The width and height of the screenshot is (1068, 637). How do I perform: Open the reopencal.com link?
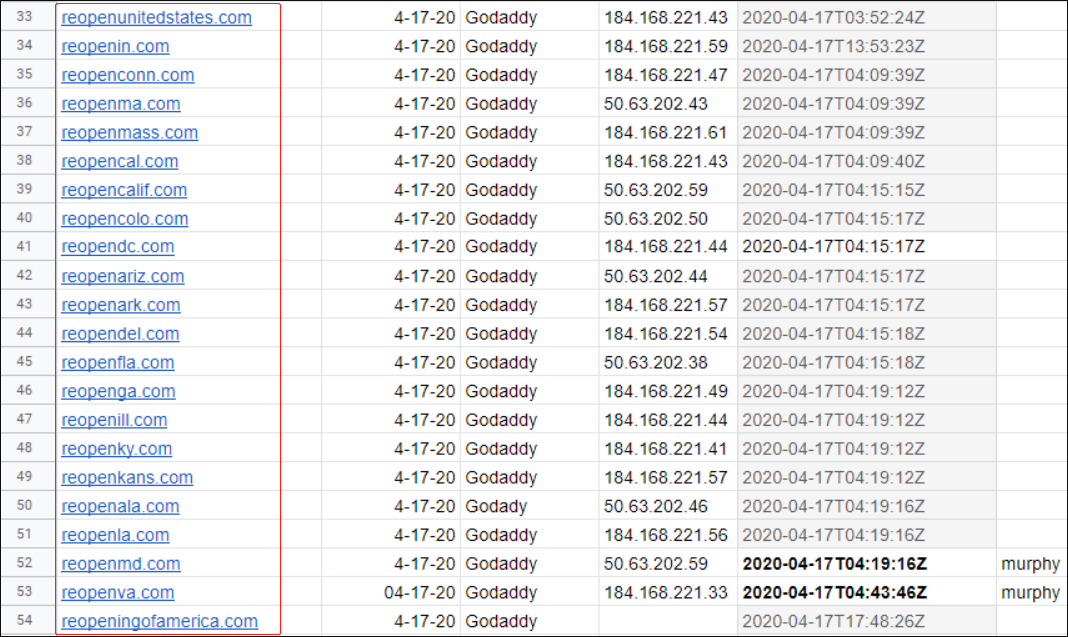click(x=119, y=161)
